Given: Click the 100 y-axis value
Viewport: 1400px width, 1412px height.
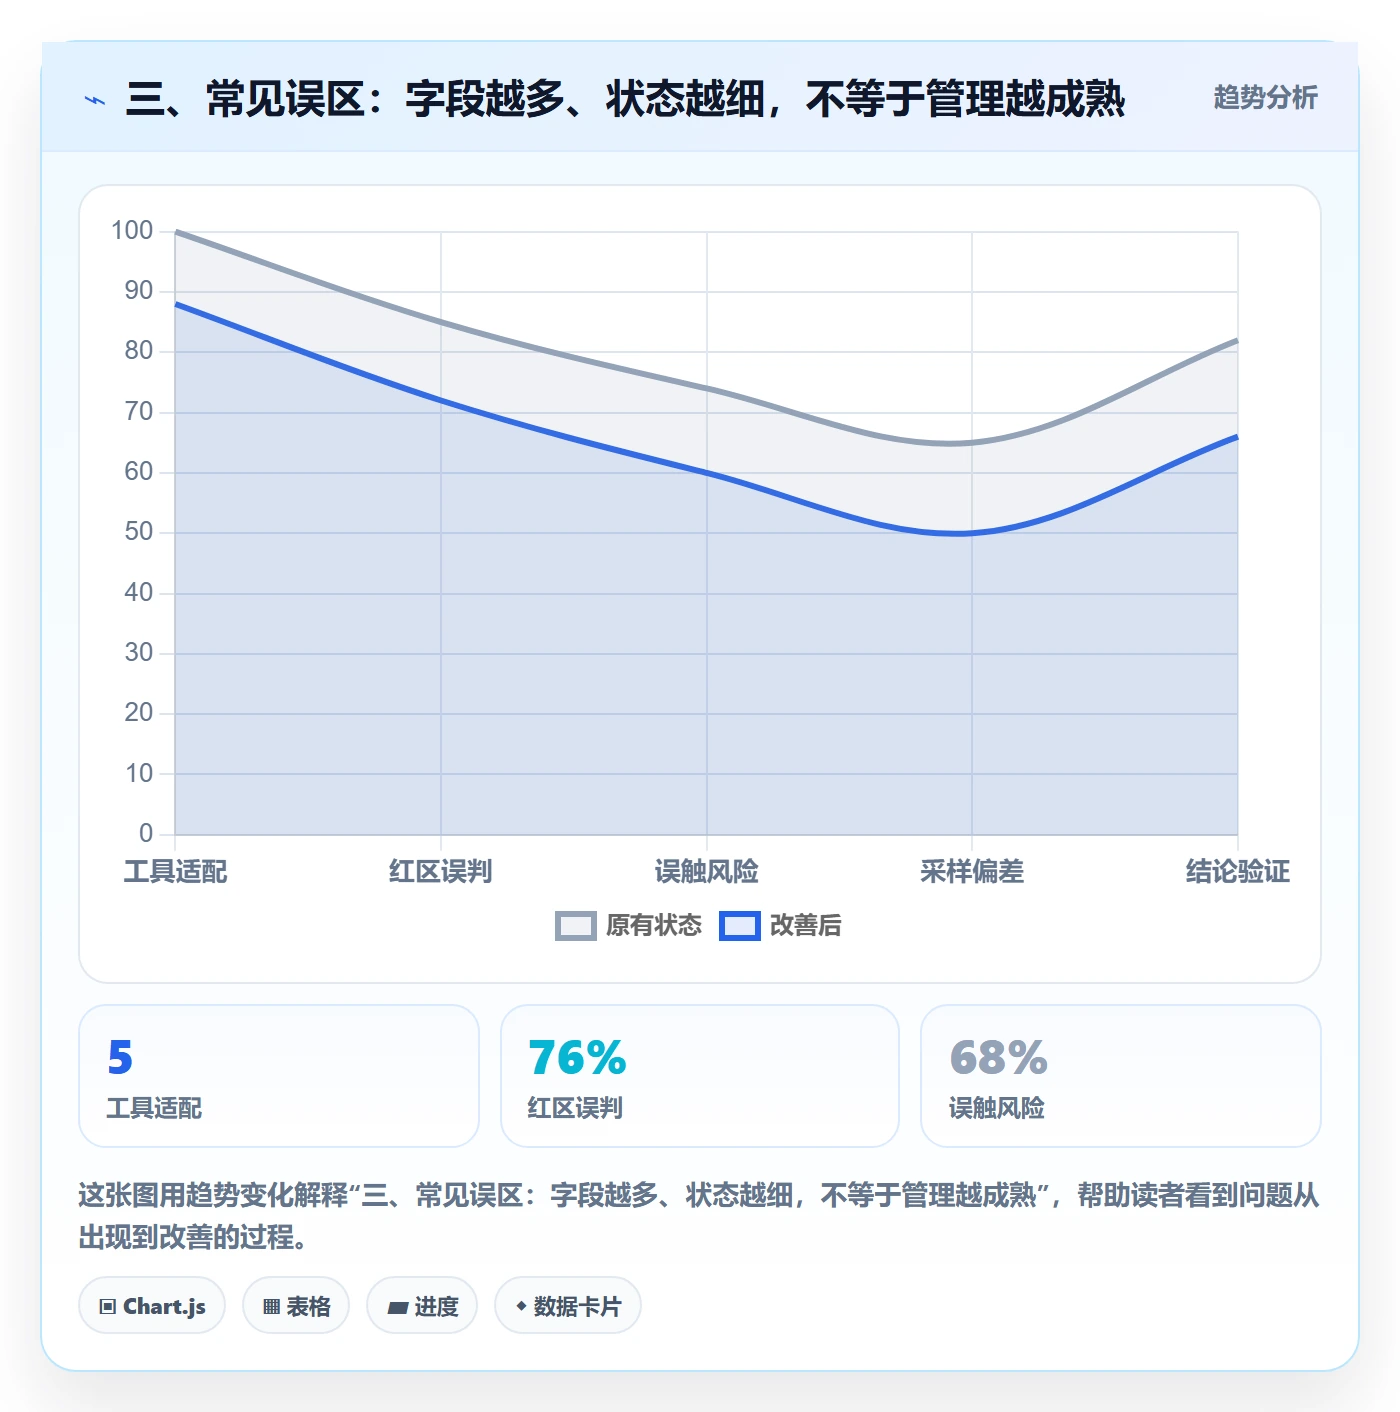Looking at the screenshot, I should click(x=132, y=231).
